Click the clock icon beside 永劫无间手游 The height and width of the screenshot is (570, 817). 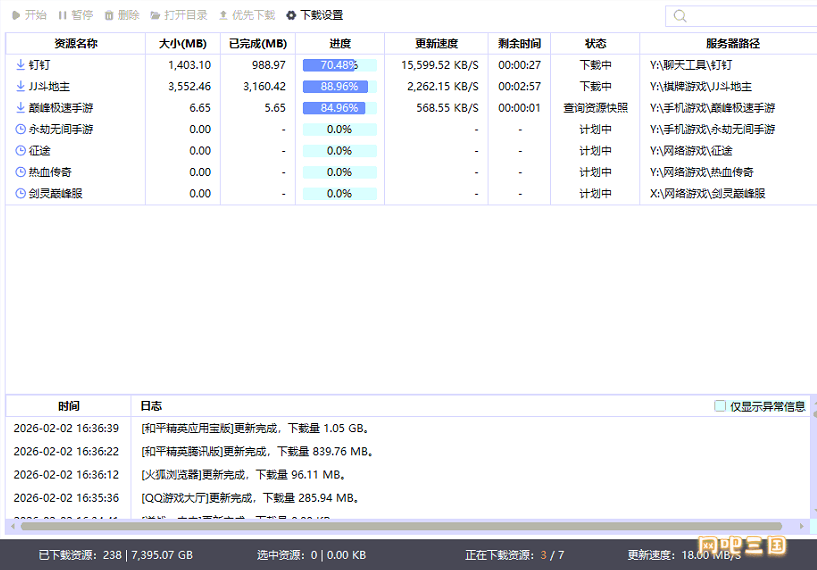pyautogui.click(x=20, y=129)
